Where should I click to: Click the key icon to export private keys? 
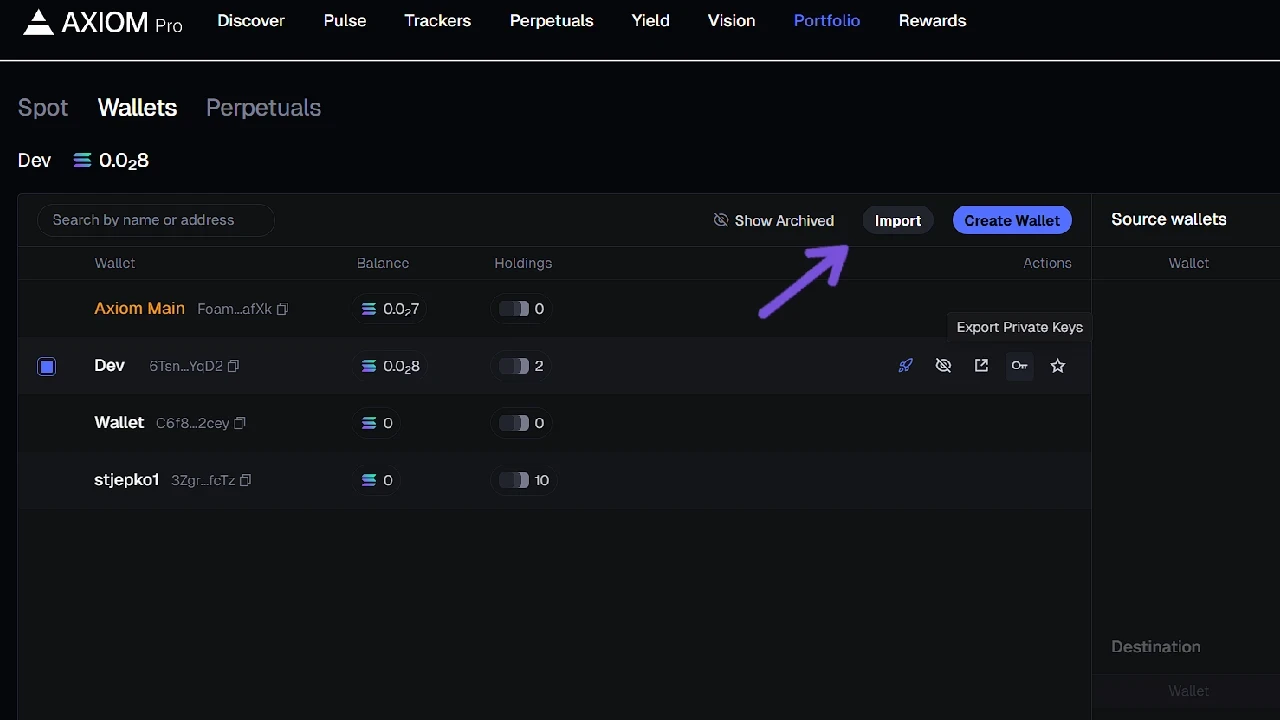1019,366
